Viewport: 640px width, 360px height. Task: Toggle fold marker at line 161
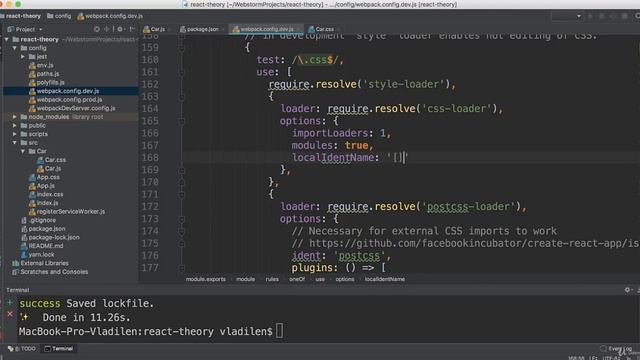[182, 72]
